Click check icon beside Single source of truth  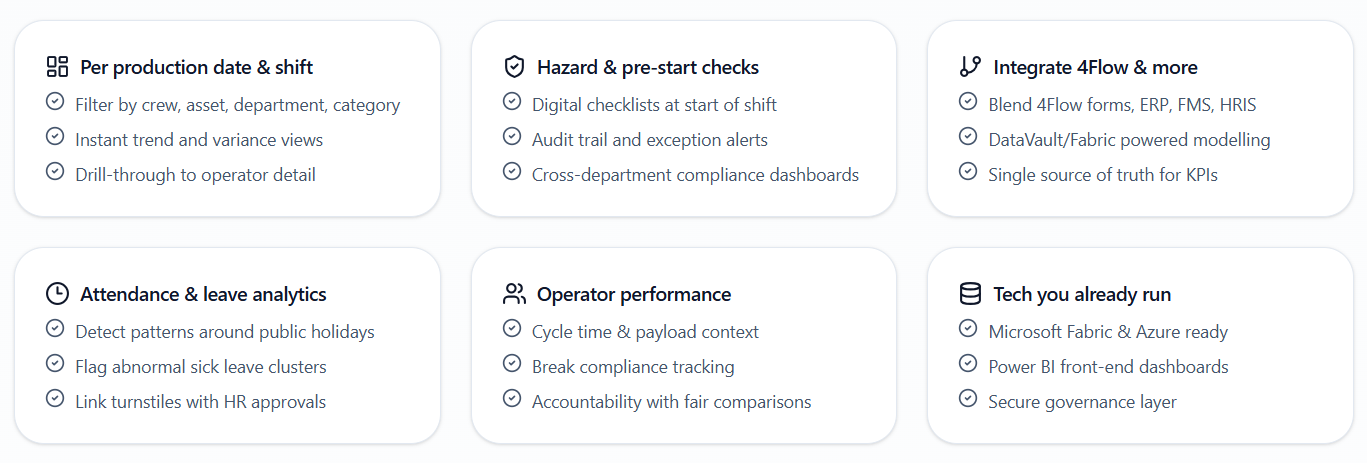[x=968, y=172]
